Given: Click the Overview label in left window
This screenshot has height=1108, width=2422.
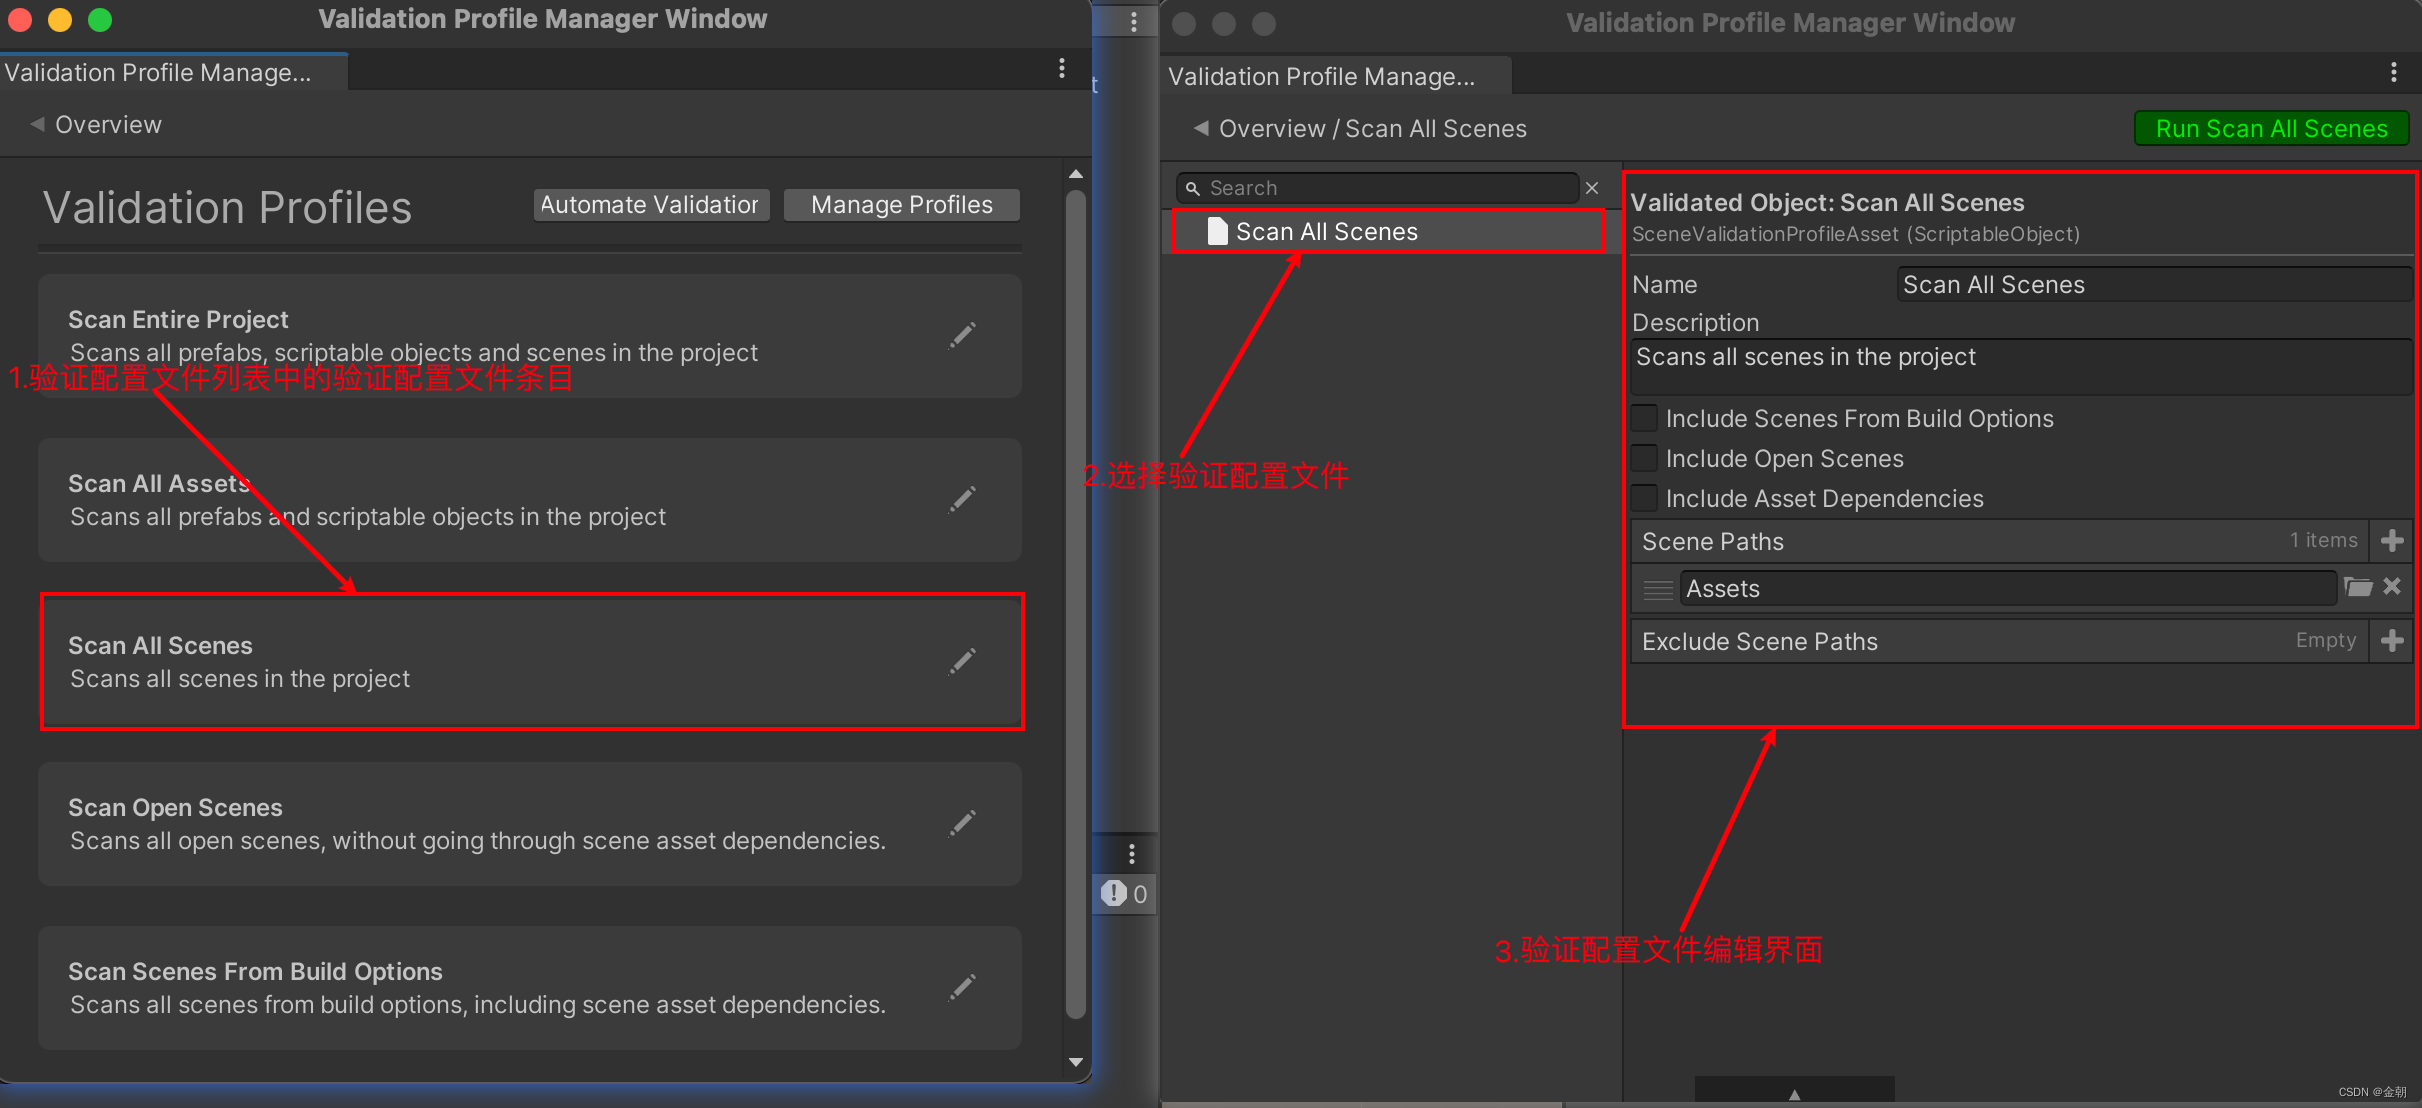Looking at the screenshot, I should coord(108,125).
